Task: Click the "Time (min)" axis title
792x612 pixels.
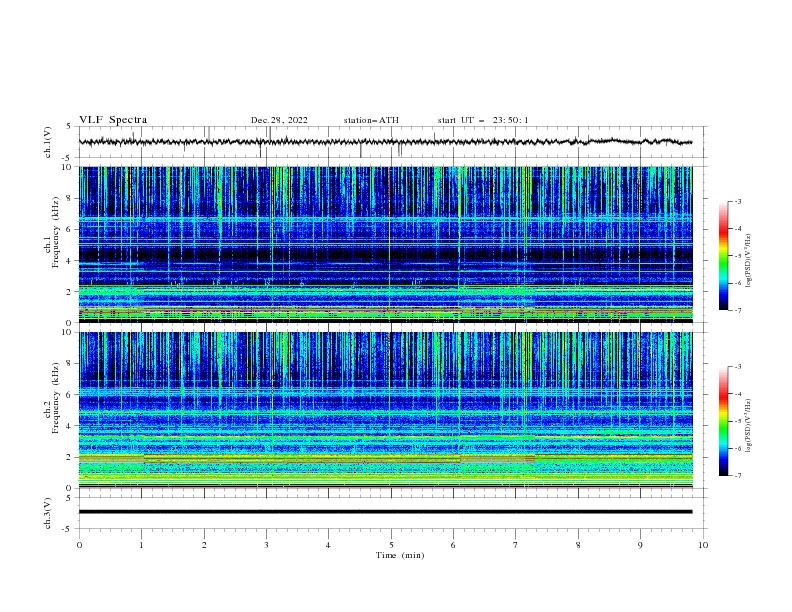Action: click(x=400, y=555)
